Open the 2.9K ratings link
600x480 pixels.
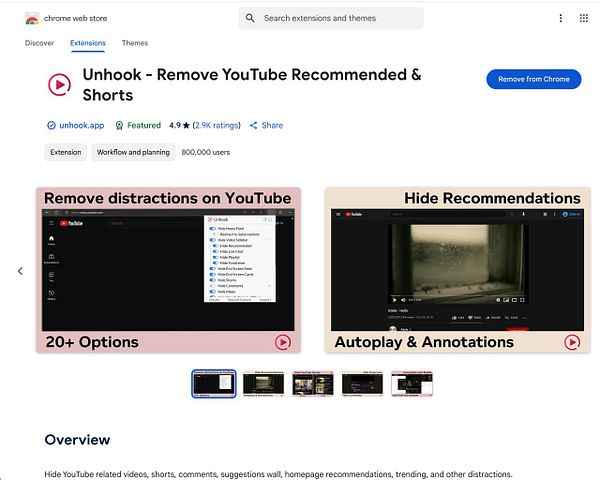tap(217, 125)
